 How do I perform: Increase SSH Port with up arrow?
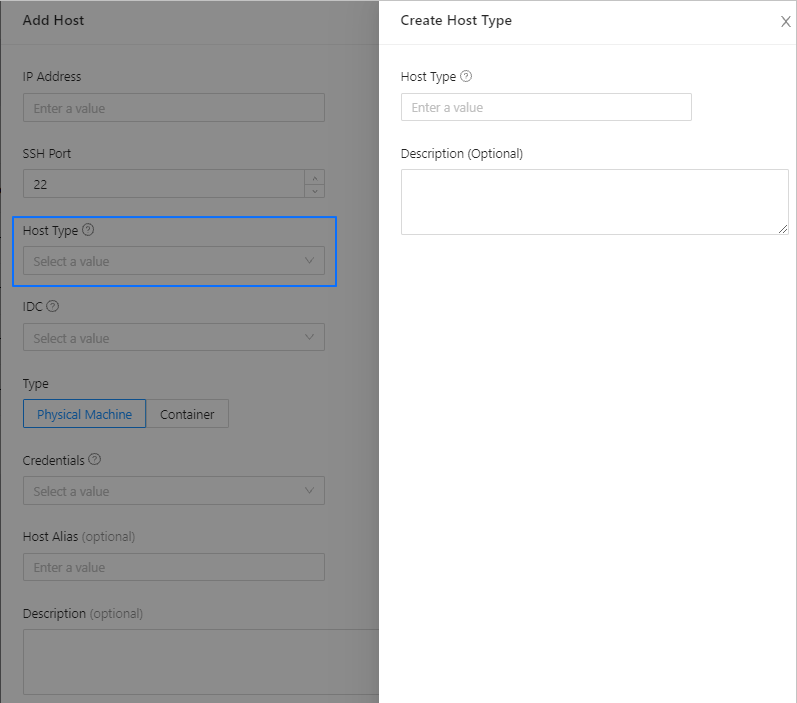pyautogui.click(x=315, y=177)
